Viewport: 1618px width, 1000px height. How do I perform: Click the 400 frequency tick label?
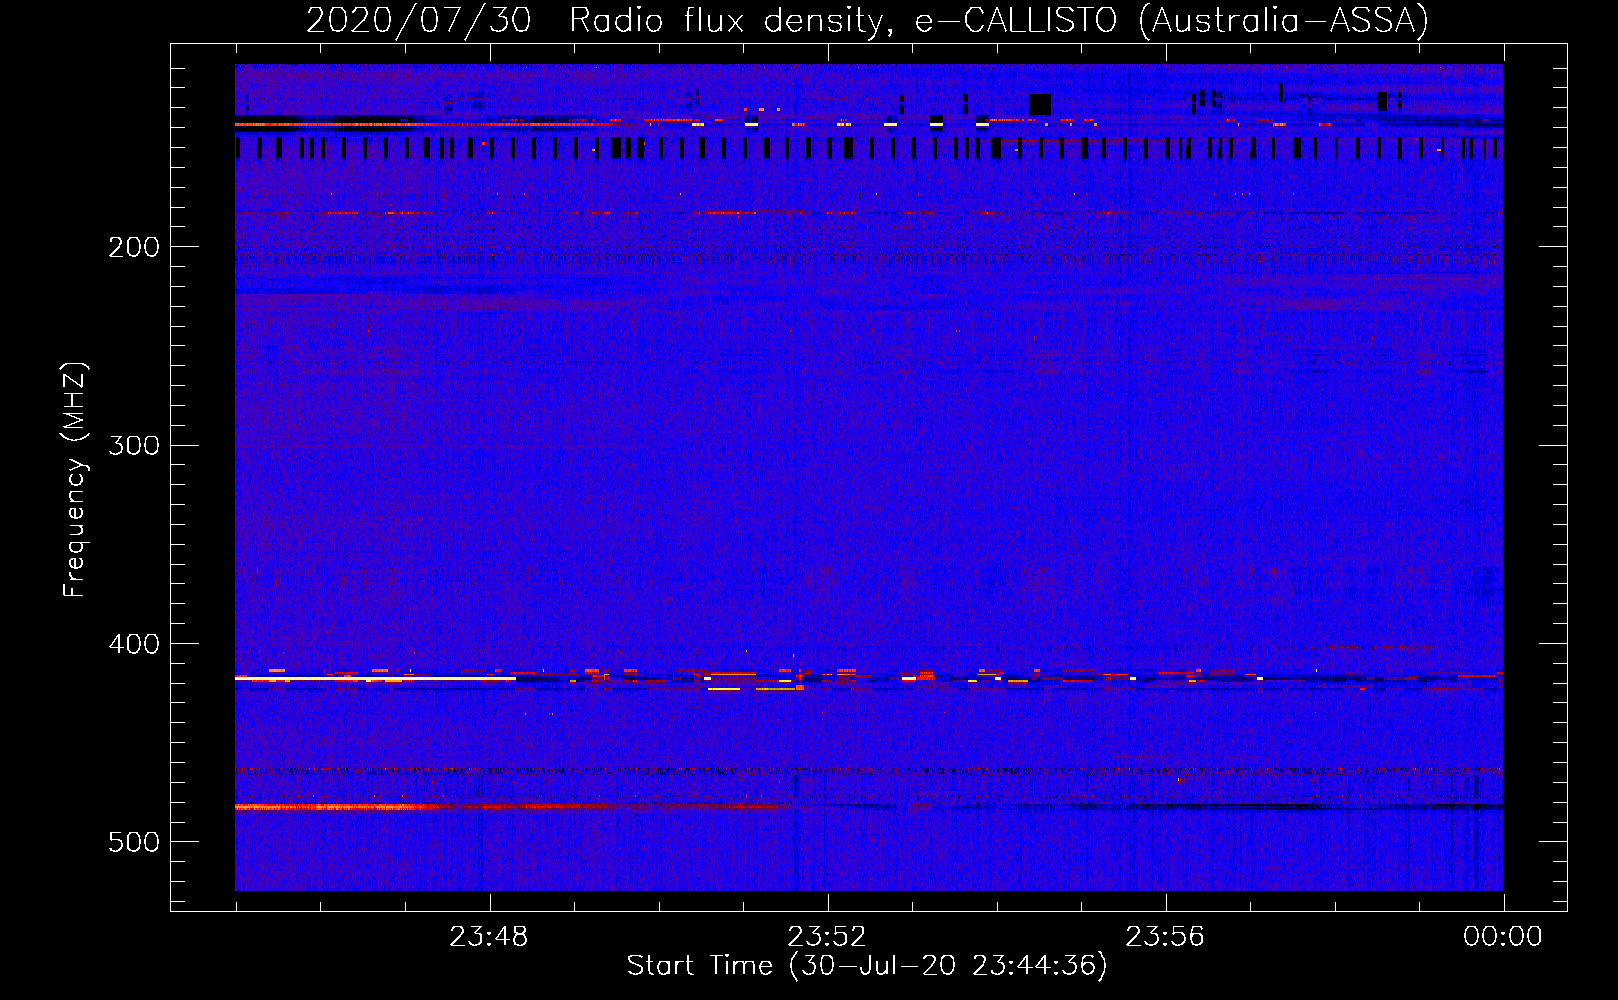[x=134, y=644]
